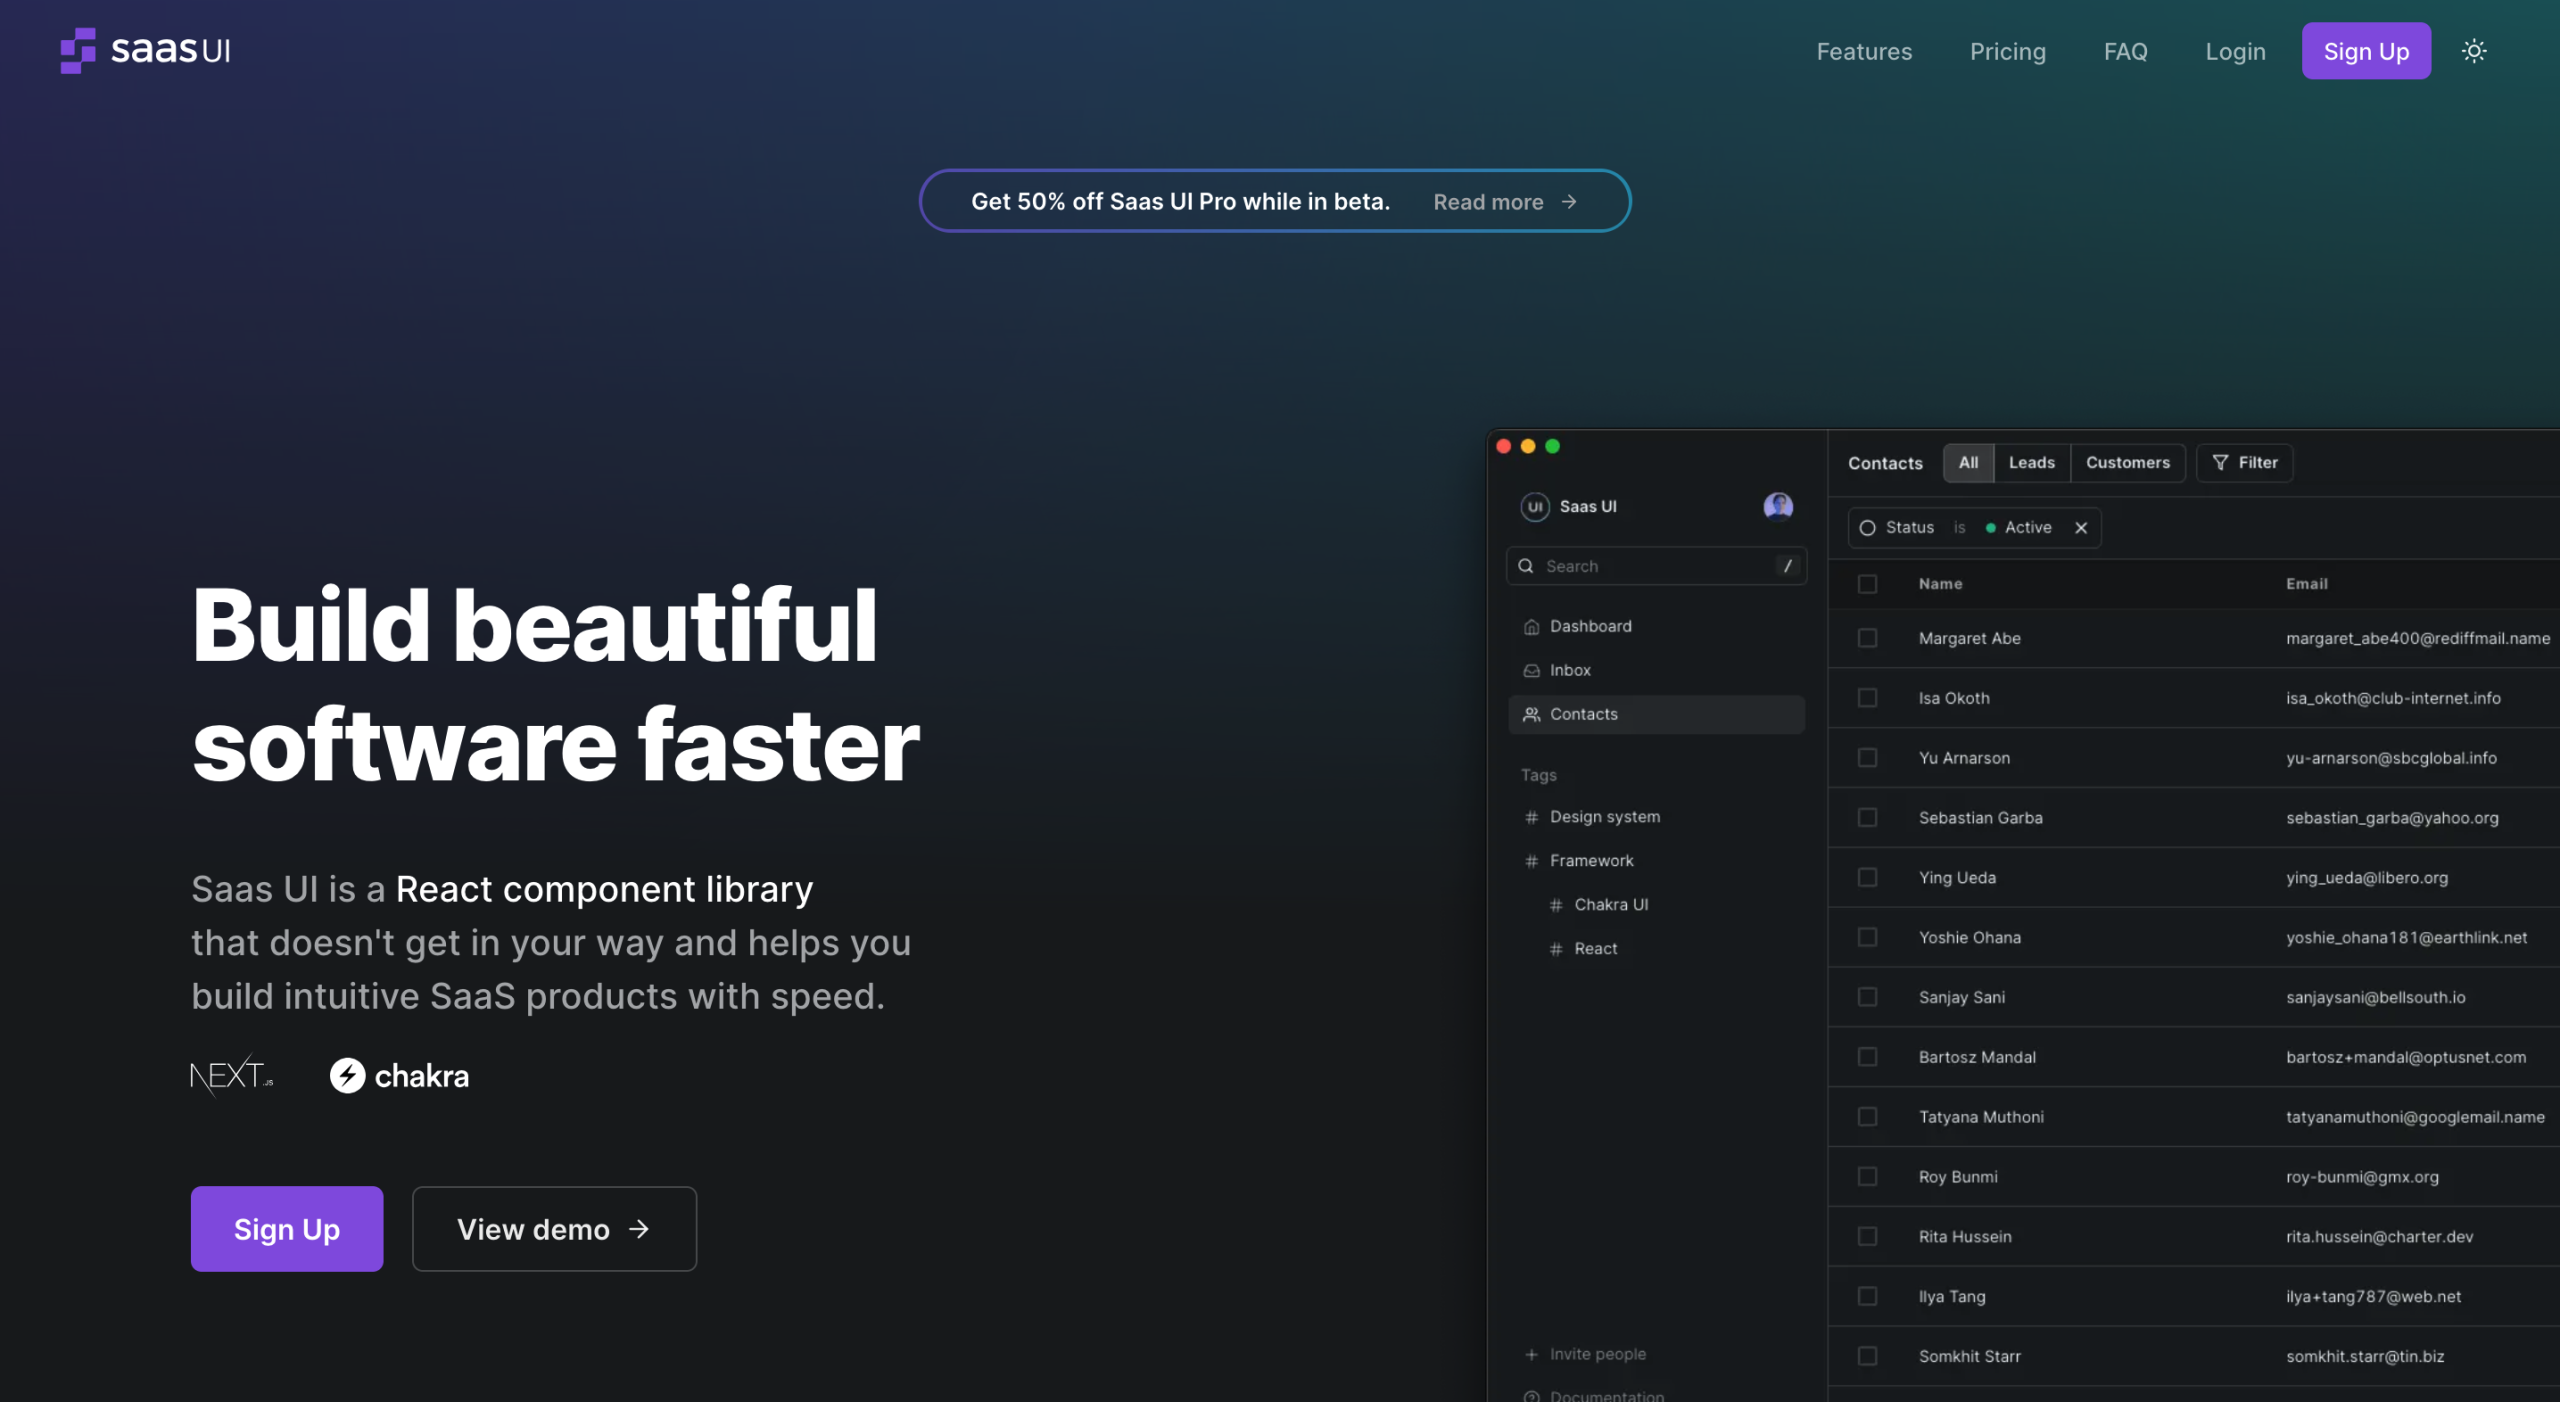Open the Login page link
Image resolution: width=2560 pixels, height=1402 pixels.
coord(2235,51)
